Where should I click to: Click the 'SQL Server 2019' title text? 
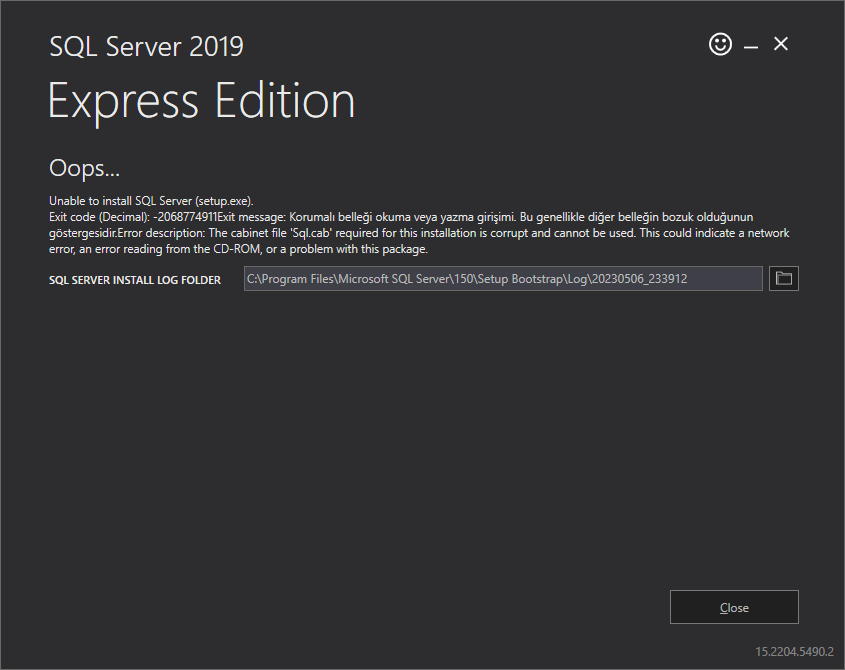click(x=146, y=46)
